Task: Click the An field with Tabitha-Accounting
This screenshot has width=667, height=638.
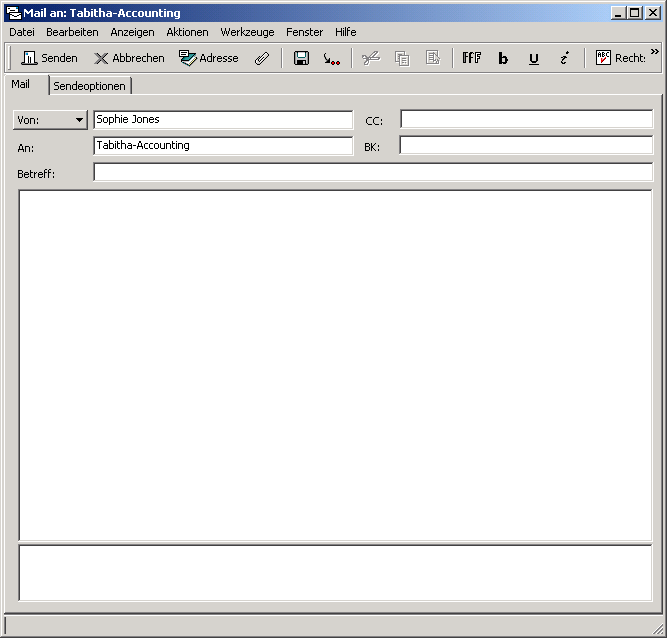Action: [x=223, y=145]
